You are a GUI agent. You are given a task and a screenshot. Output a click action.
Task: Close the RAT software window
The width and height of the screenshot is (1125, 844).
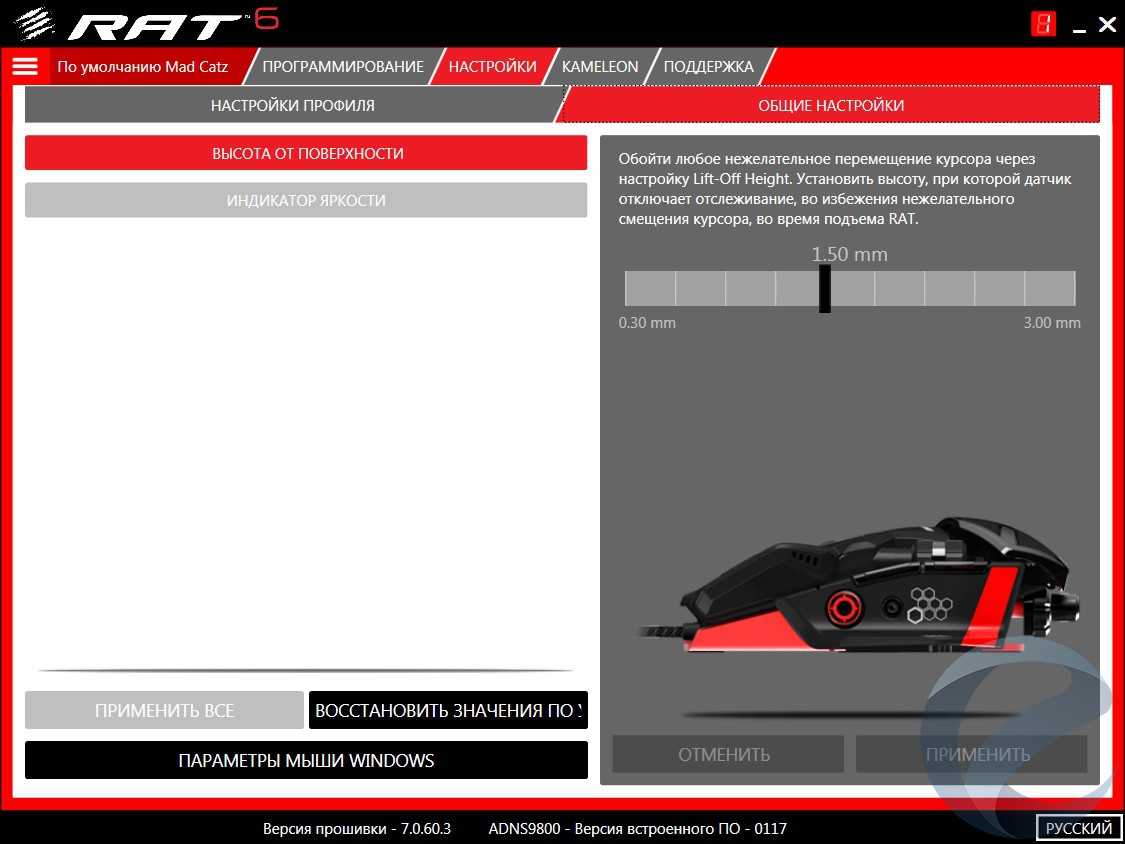pos(1107,25)
